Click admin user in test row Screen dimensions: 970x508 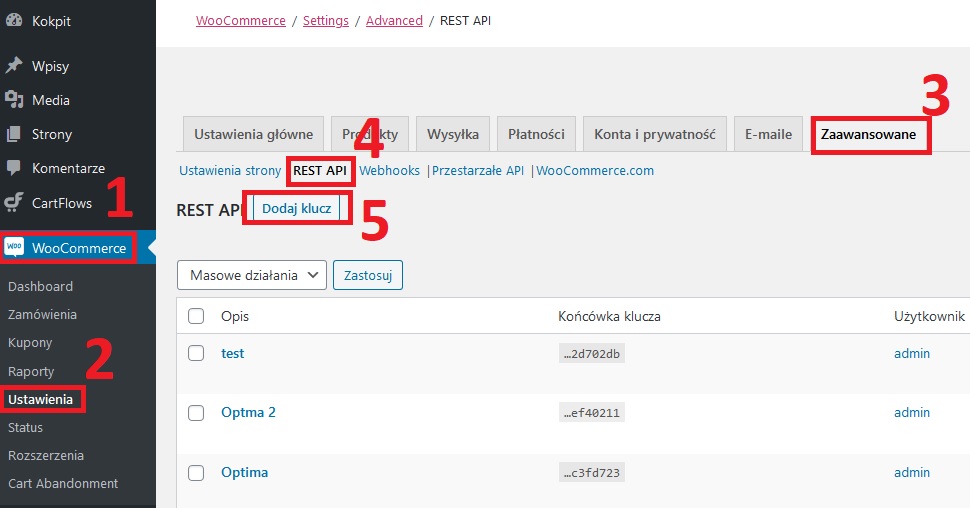click(912, 353)
